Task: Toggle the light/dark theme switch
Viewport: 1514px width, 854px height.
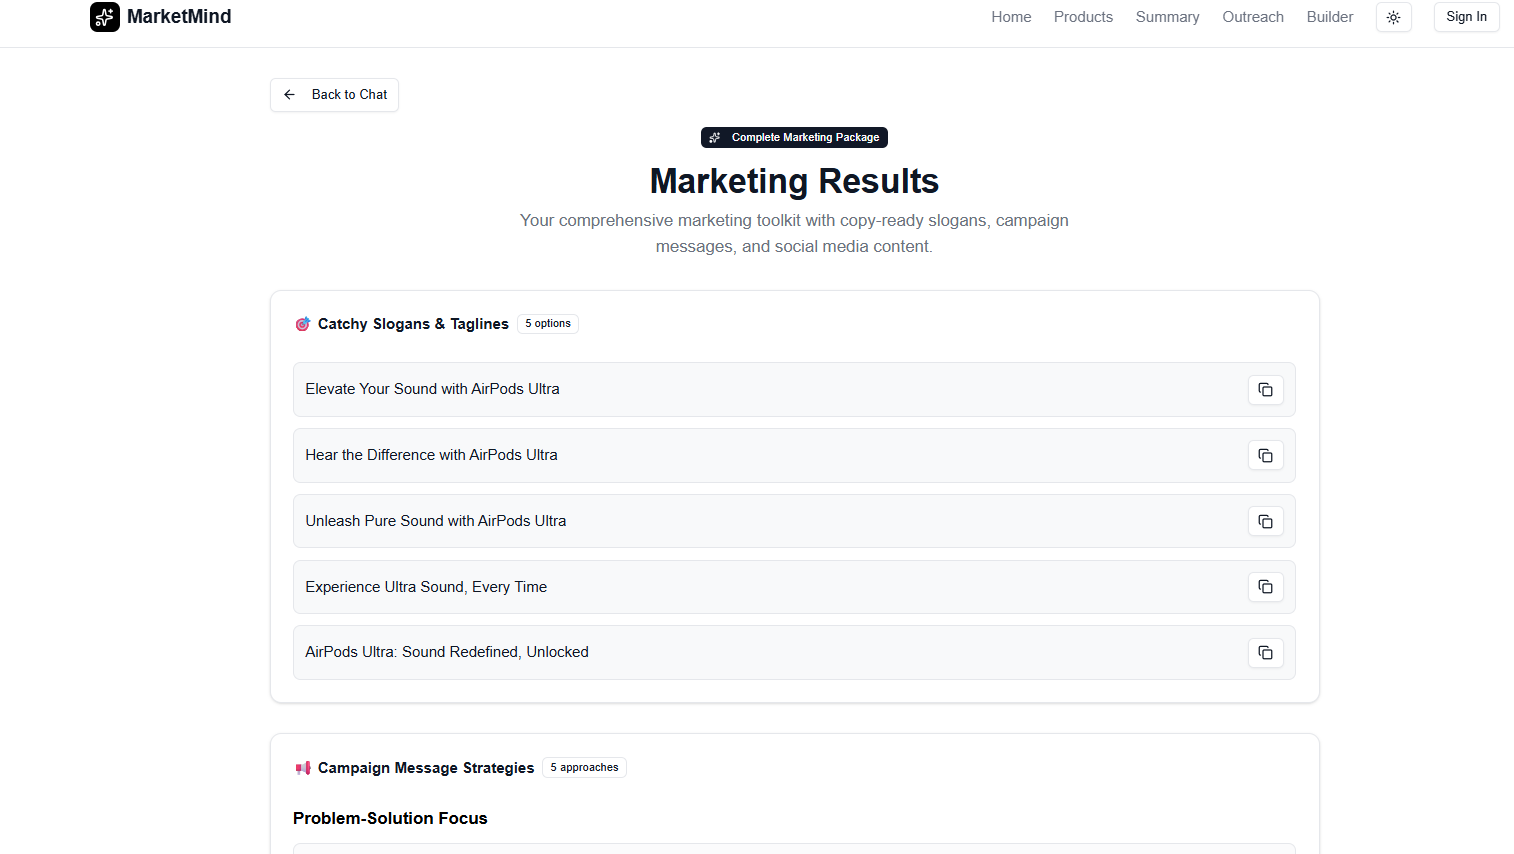Action: [1393, 17]
